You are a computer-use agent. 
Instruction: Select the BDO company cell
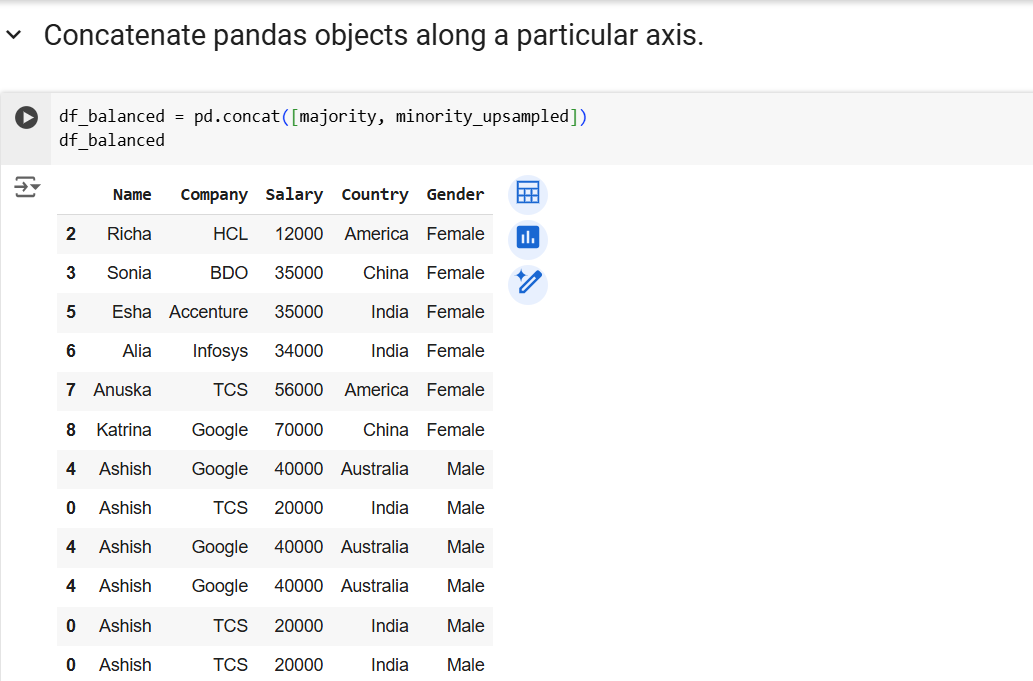pos(229,273)
